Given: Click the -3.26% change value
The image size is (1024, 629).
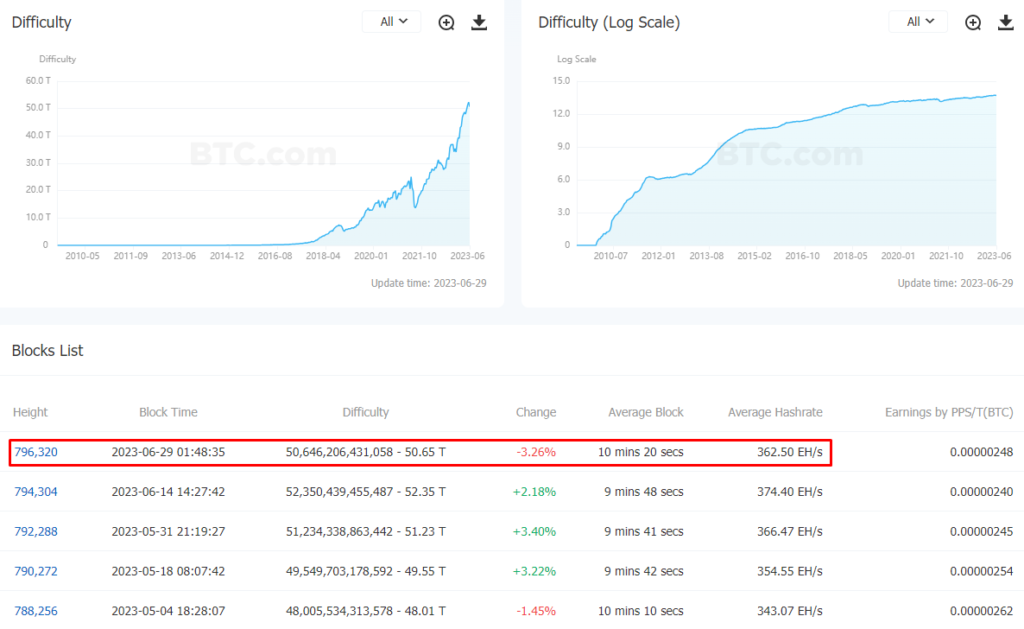Looking at the screenshot, I should pos(536,452).
